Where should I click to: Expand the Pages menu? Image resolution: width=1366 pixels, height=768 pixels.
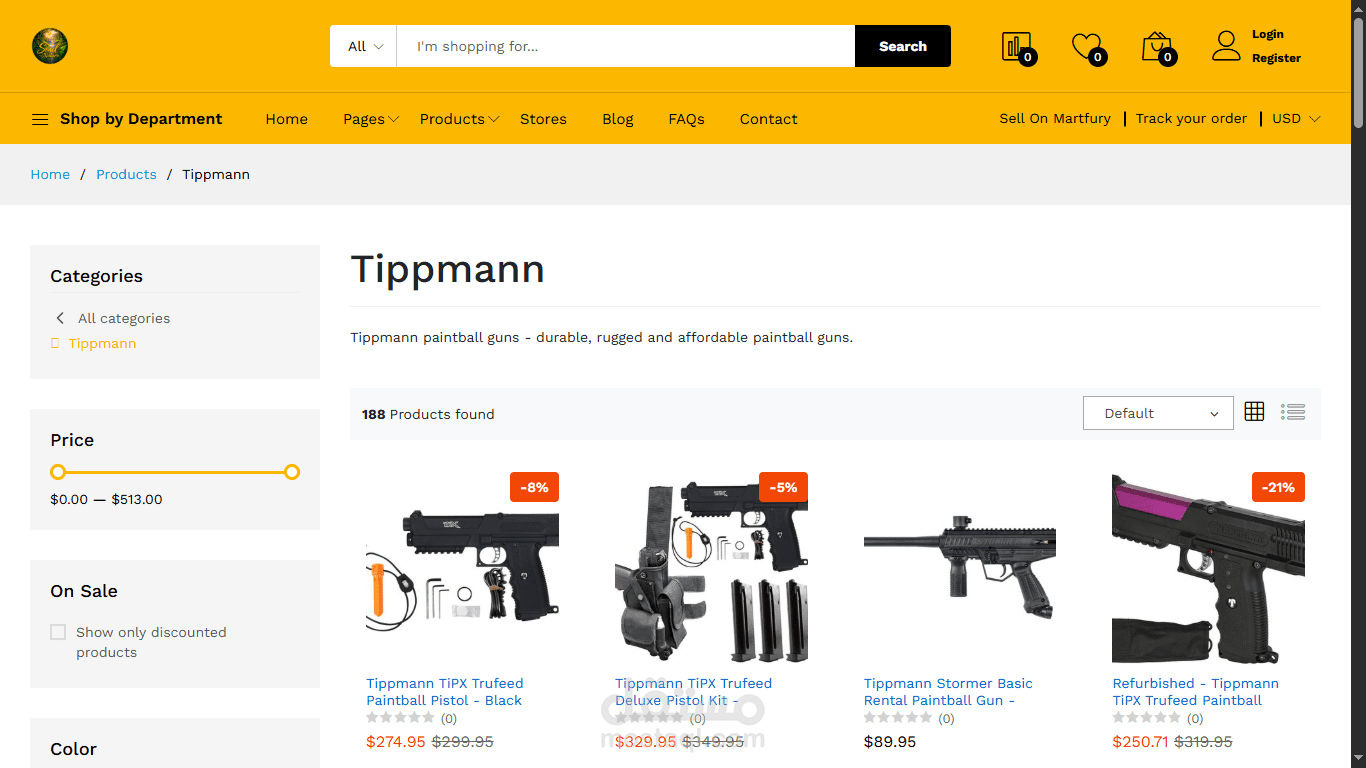pos(371,119)
